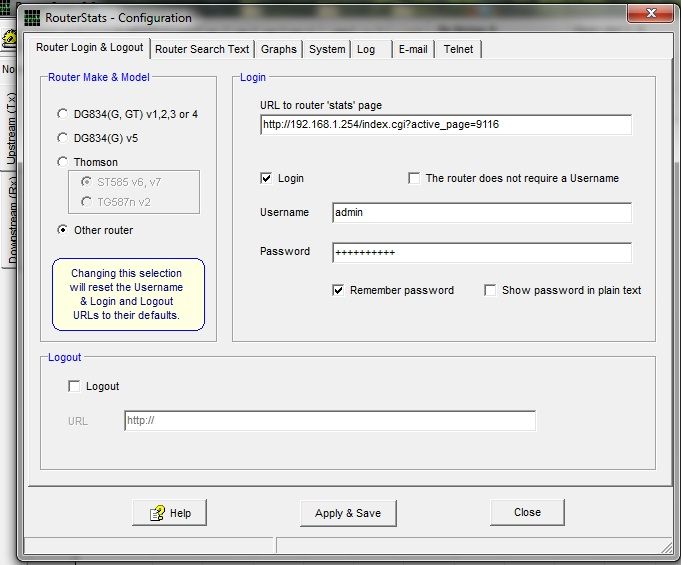Select the DG834(G) v5 router option

(64, 138)
